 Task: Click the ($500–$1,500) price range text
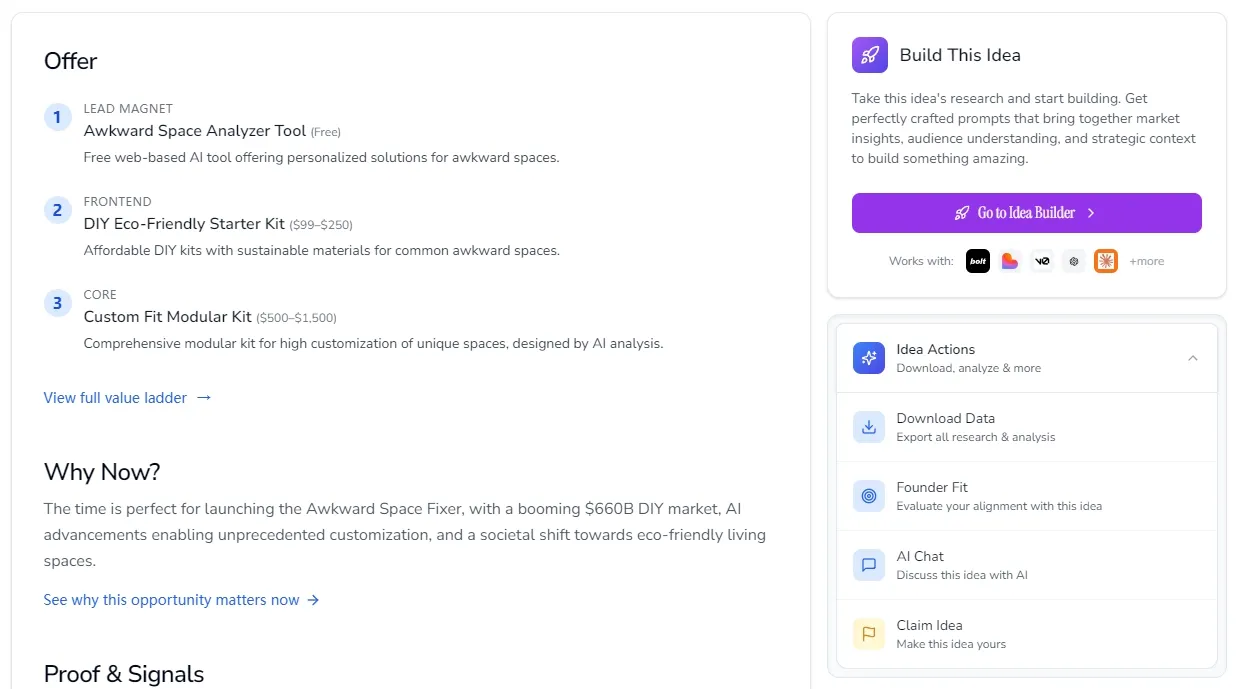tap(297, 318)
